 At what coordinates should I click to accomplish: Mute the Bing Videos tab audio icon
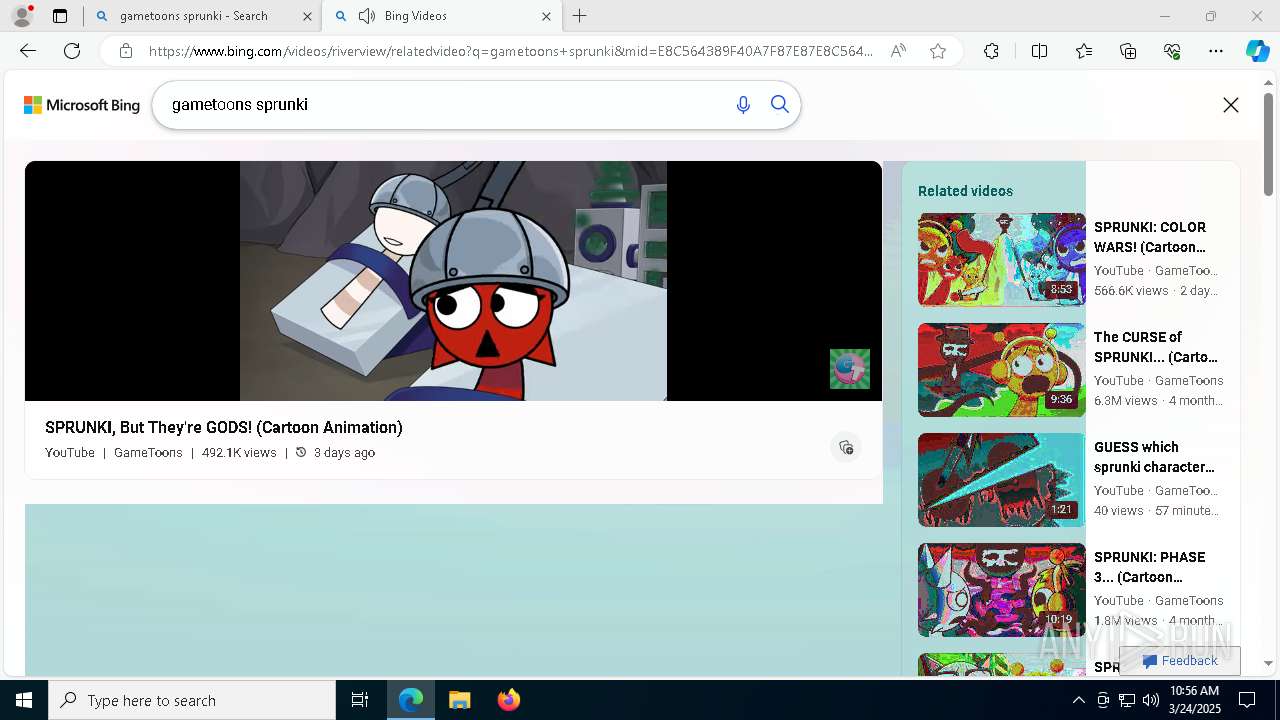367,16
